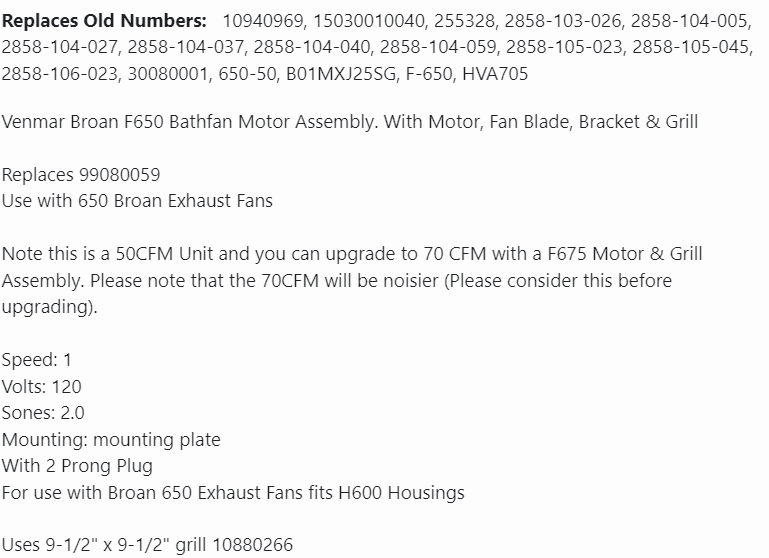Click part number HVA705
The height and width of the screenshot is (558, 769).
coord(496,74)
